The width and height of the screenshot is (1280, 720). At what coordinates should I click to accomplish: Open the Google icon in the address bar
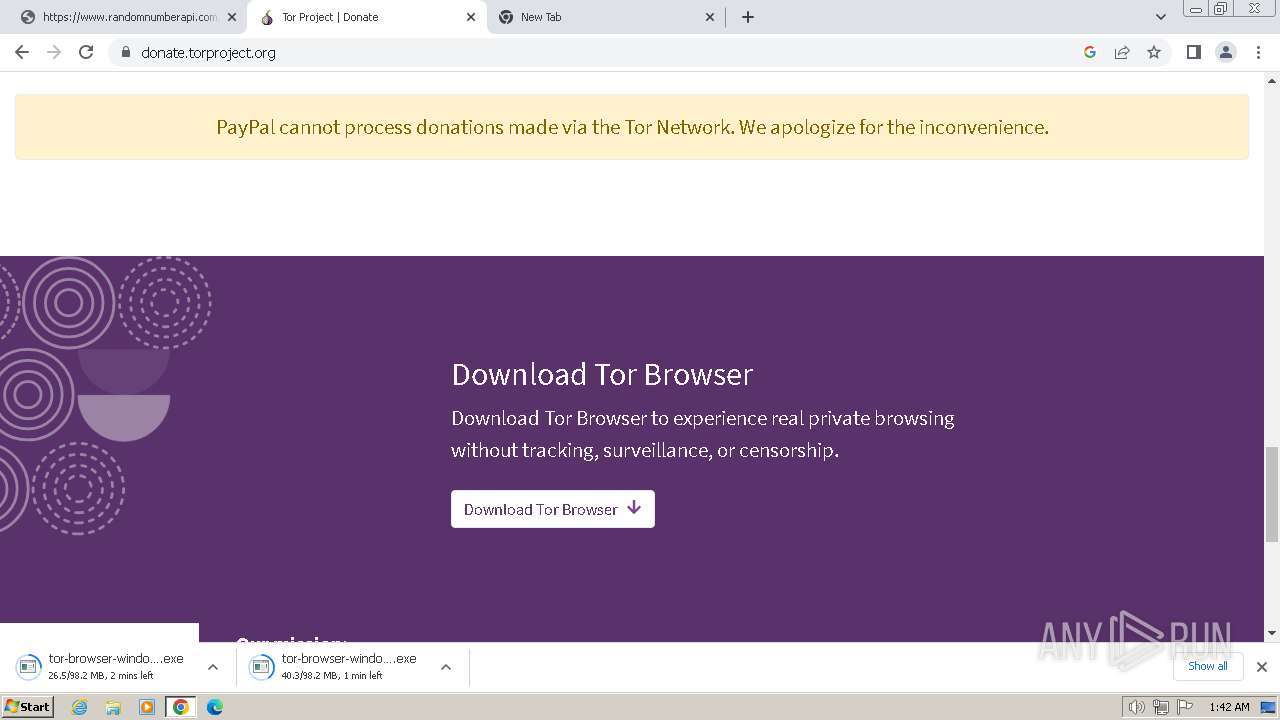1090,52
